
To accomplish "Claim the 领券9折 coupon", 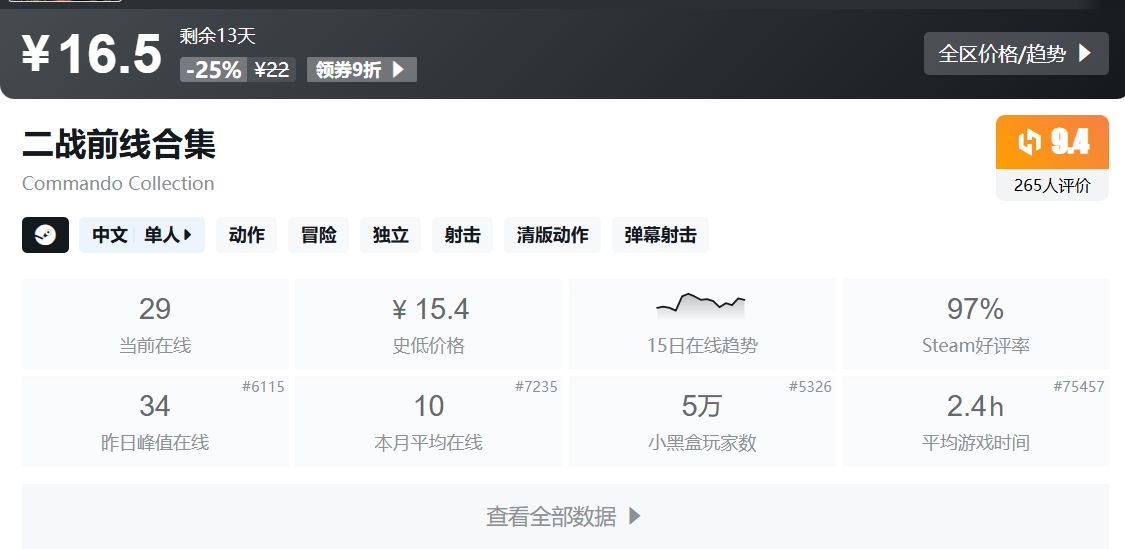I will click(x=362, y=70).
